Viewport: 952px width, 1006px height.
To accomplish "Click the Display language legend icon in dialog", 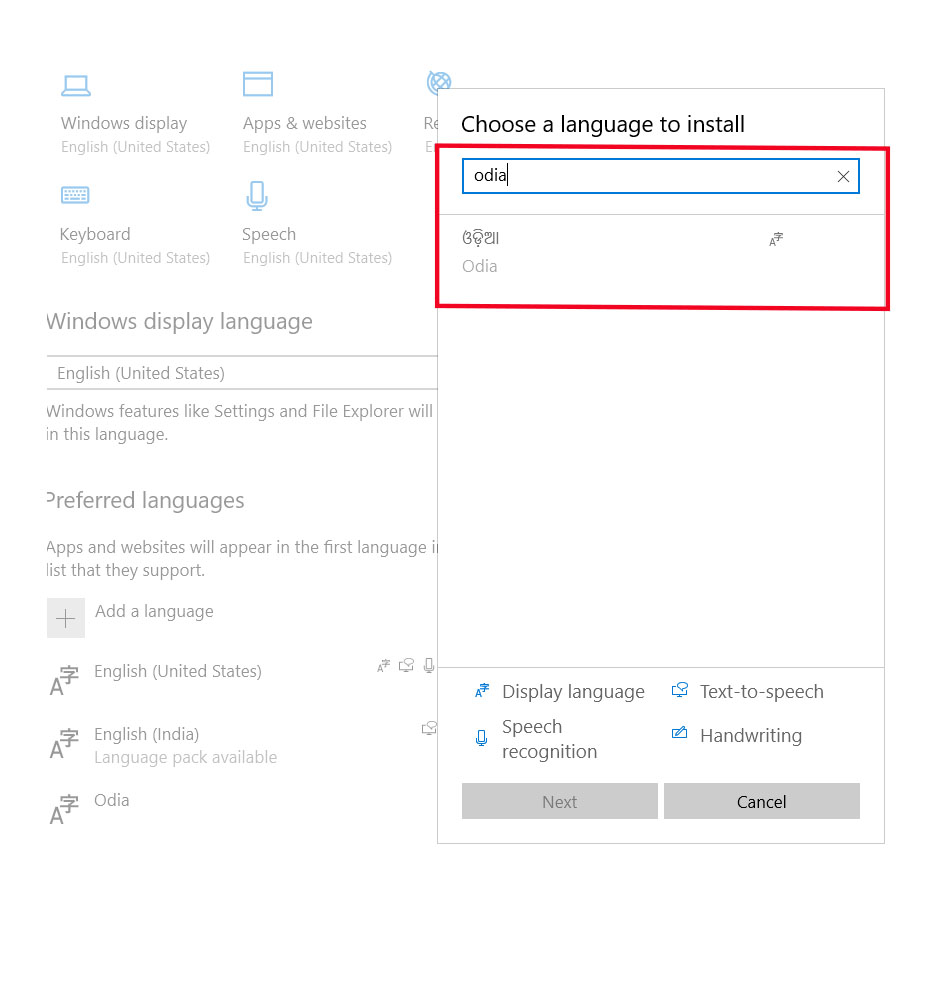I will click(482, 690).
